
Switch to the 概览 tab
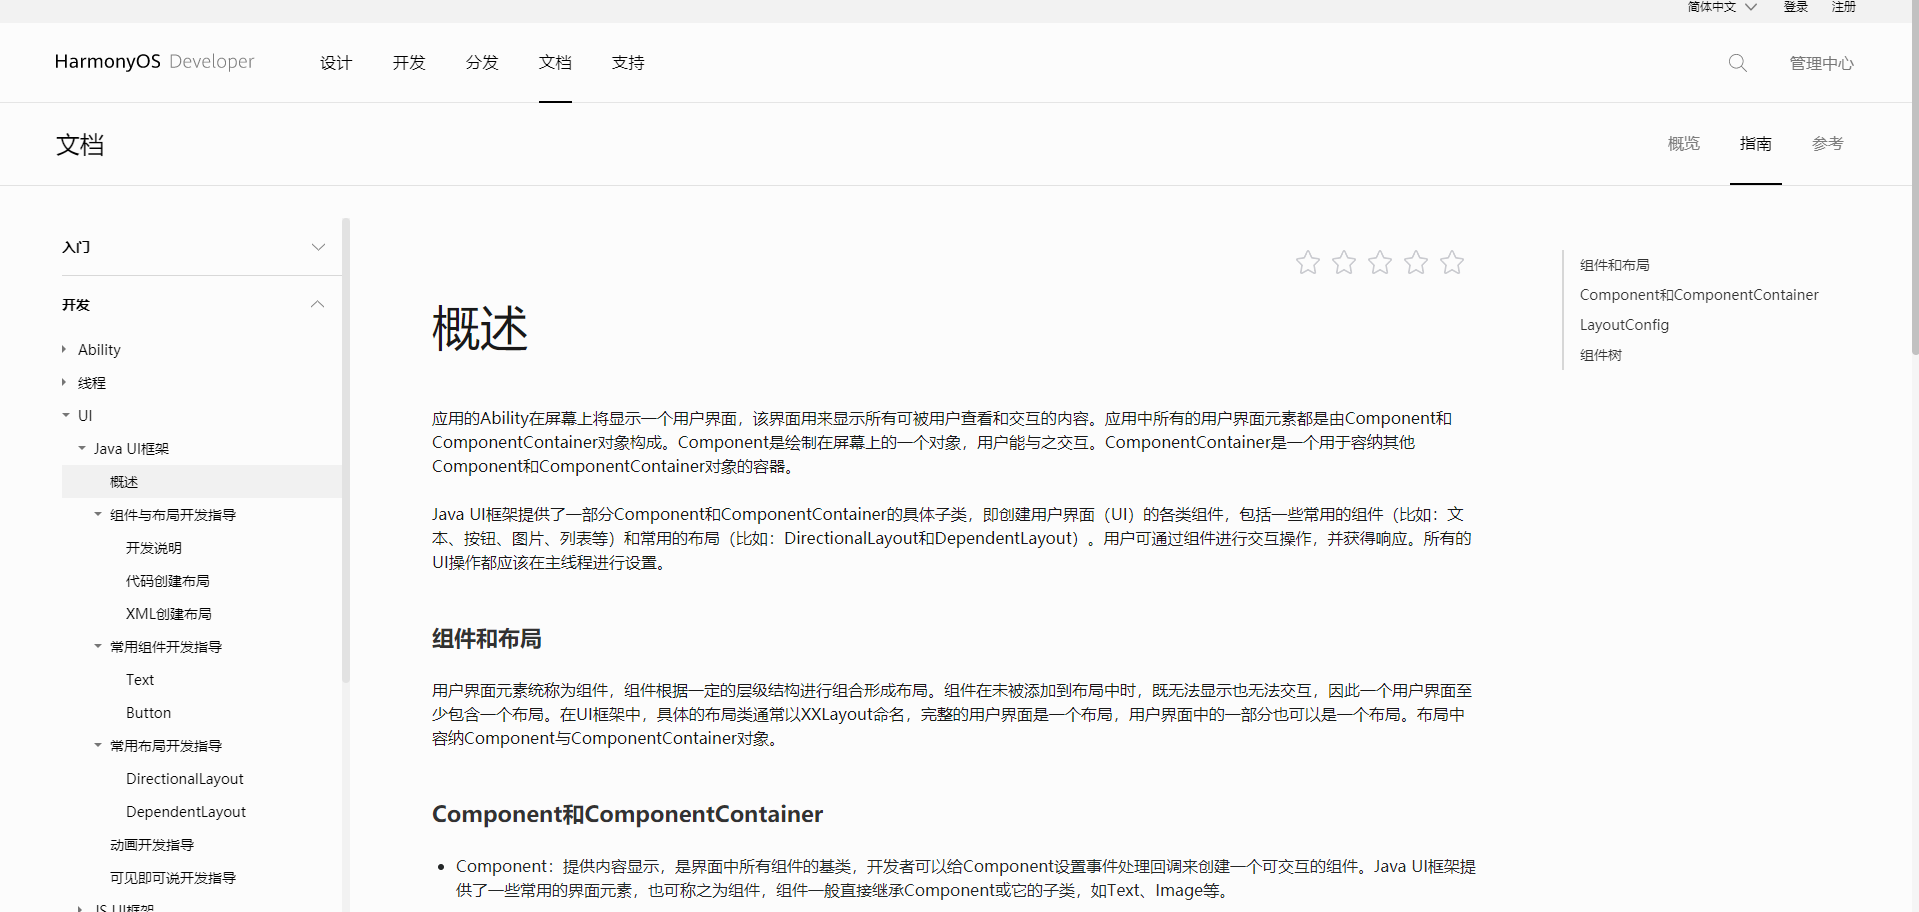(1684, 144)
